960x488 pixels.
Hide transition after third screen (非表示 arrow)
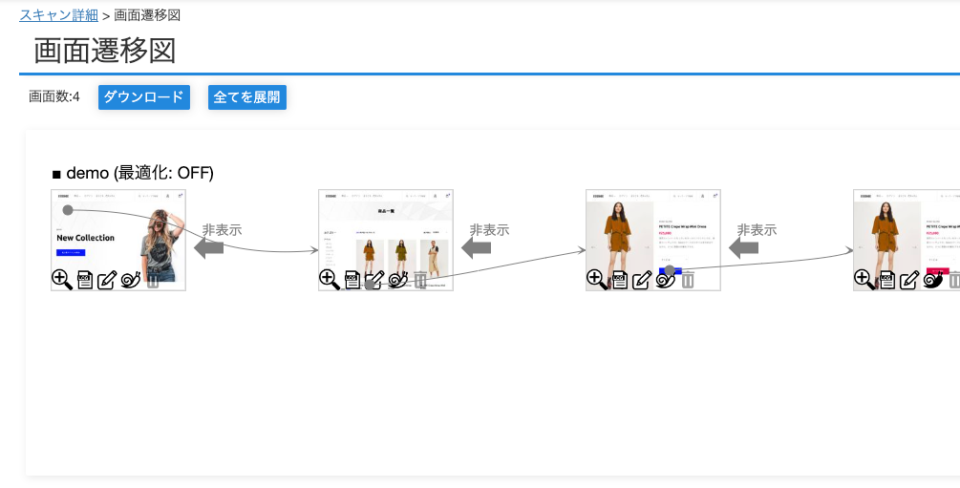744,248
